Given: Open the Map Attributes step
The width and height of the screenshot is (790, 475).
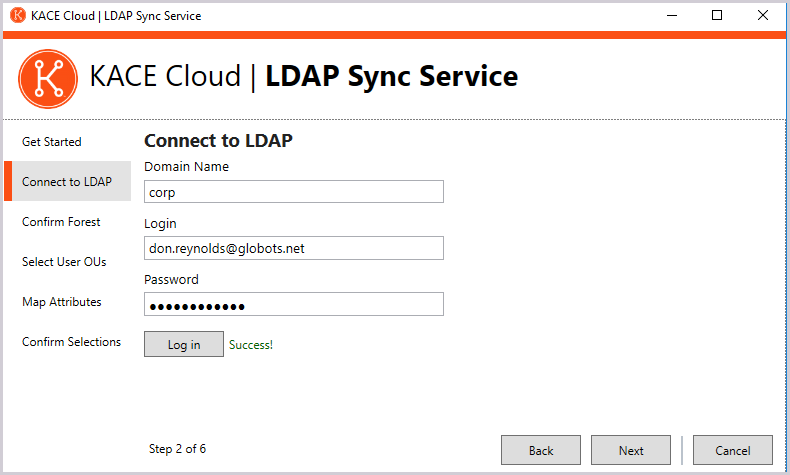Looking at the screenshot, I should 61,302.
